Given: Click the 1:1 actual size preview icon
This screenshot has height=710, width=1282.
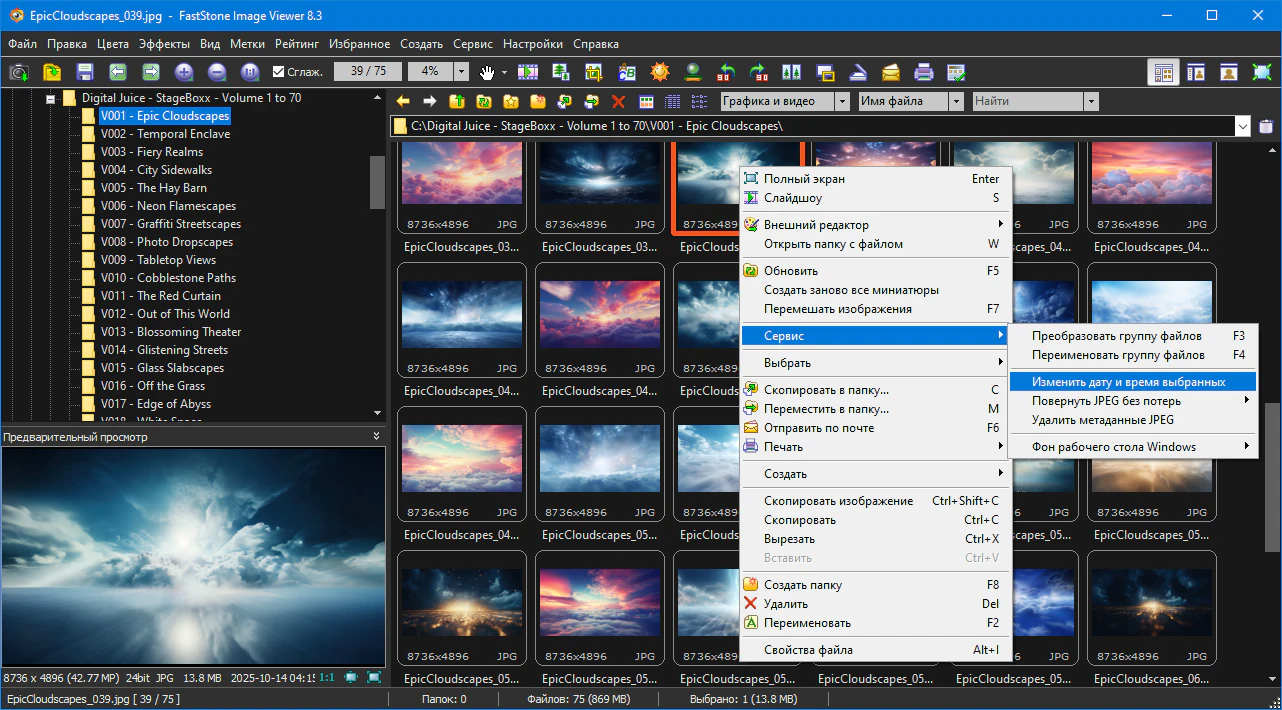Looking at the screenshot, I should (327, 677).
